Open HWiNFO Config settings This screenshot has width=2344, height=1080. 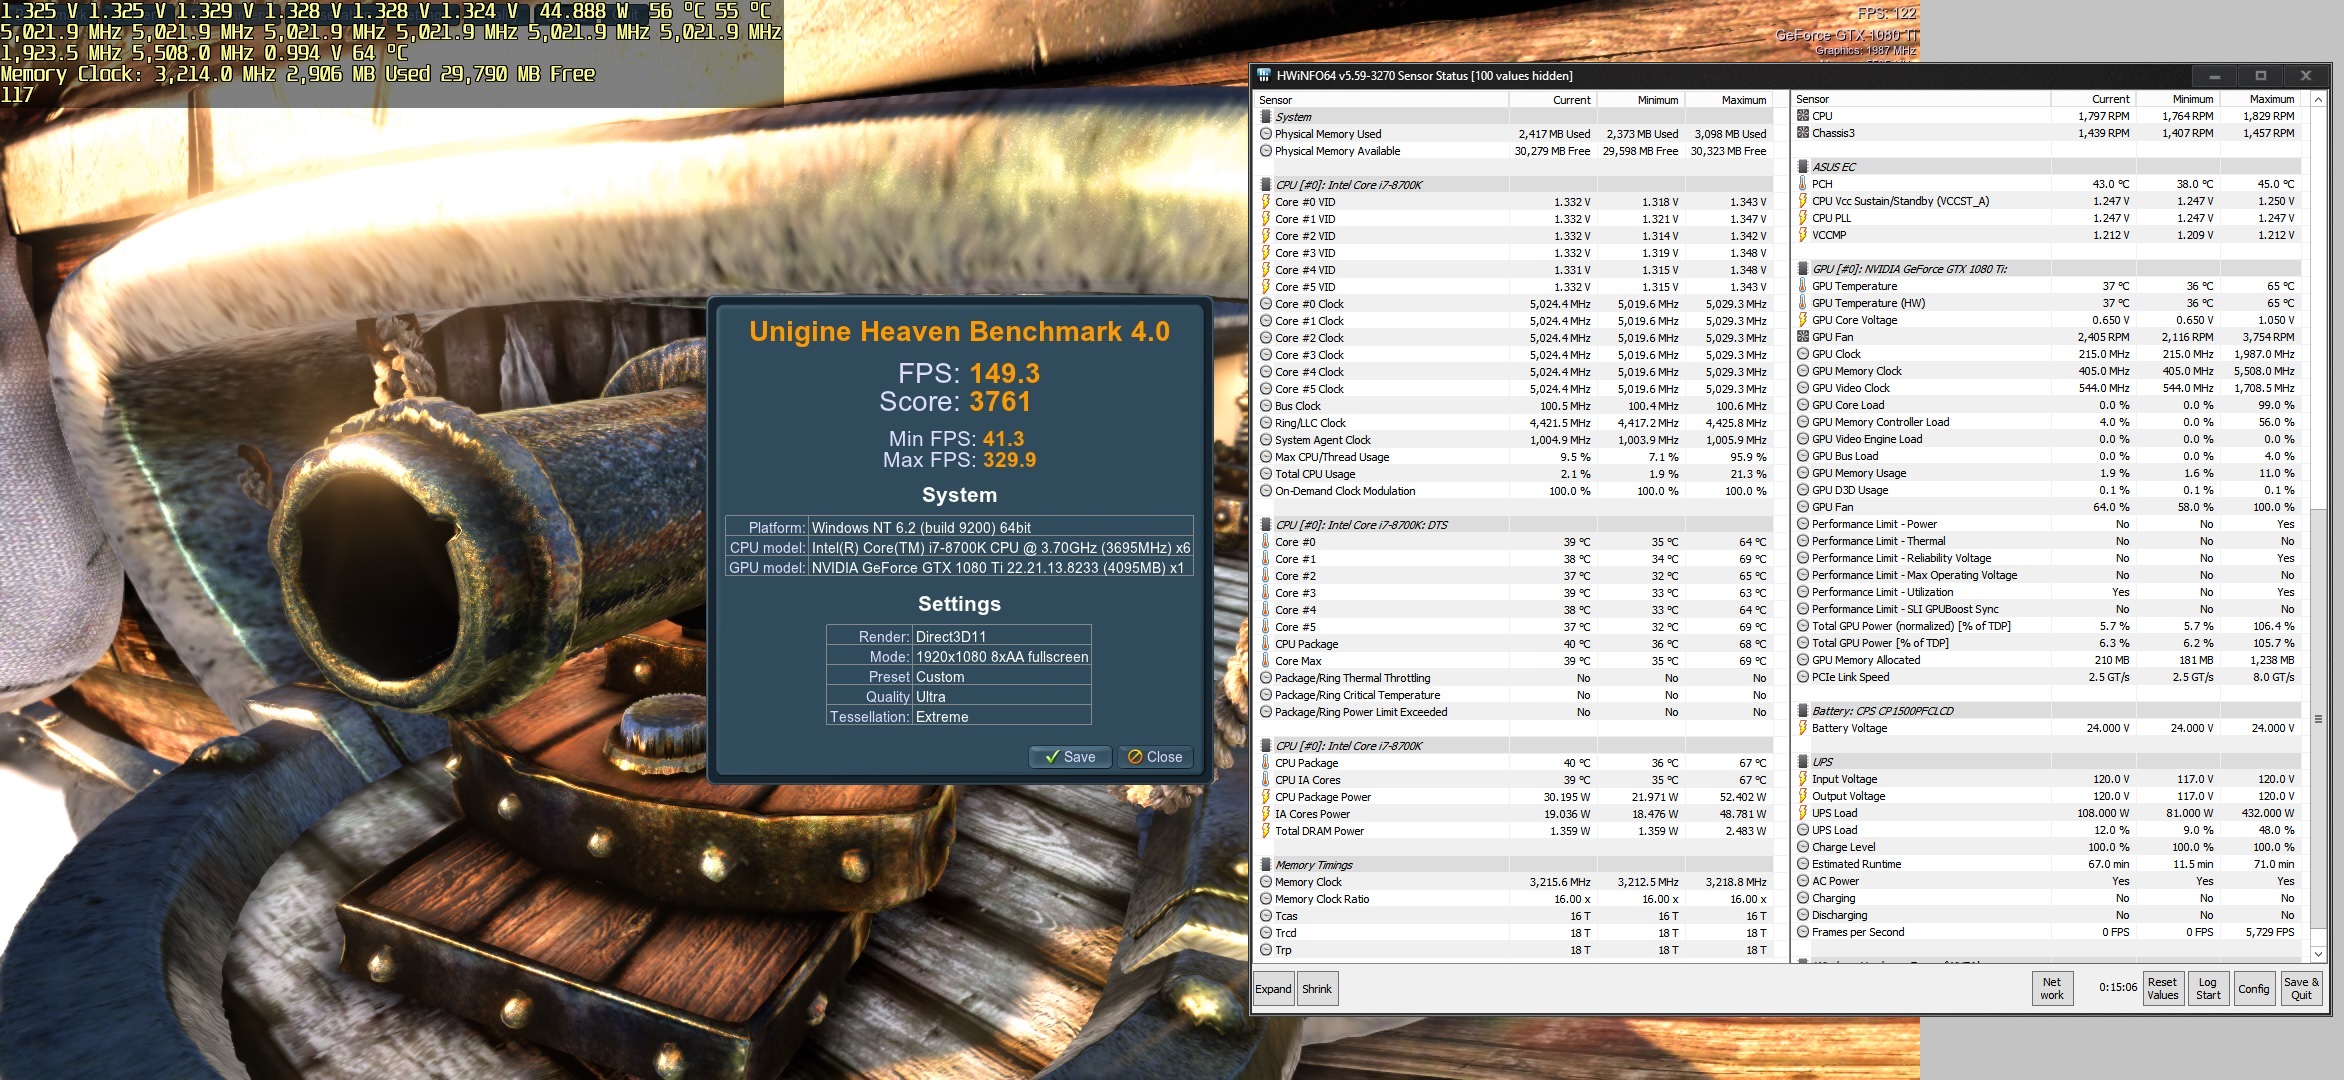click(x=2254, y=989)
